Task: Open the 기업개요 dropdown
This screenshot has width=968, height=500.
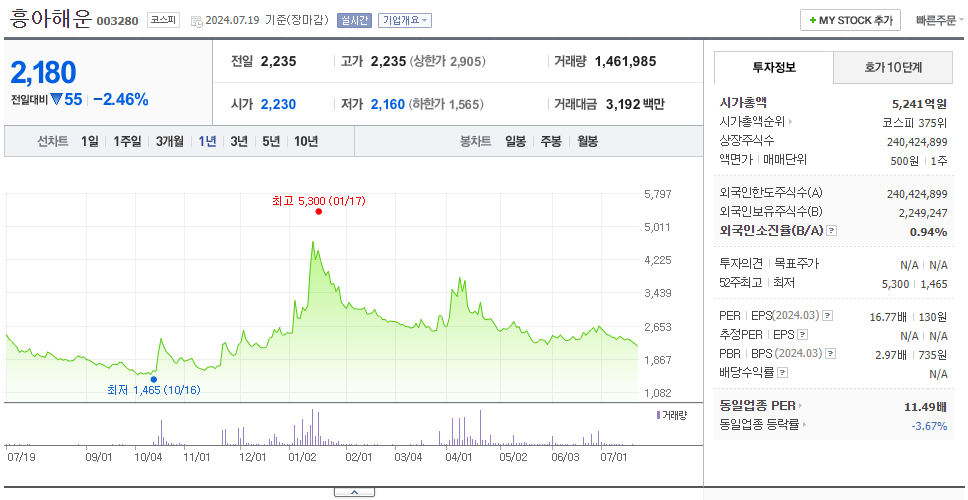Action: coord(405,20)
